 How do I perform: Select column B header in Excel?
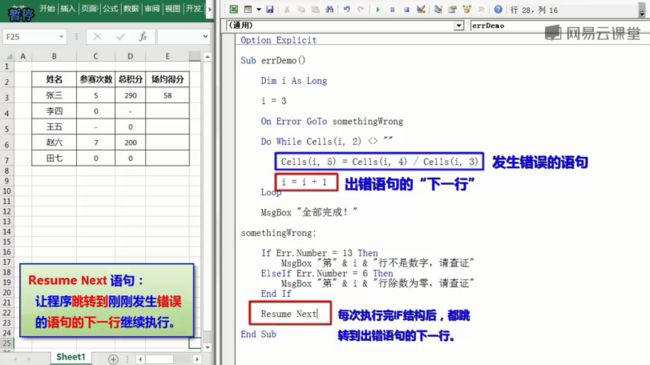pos(54,56)
